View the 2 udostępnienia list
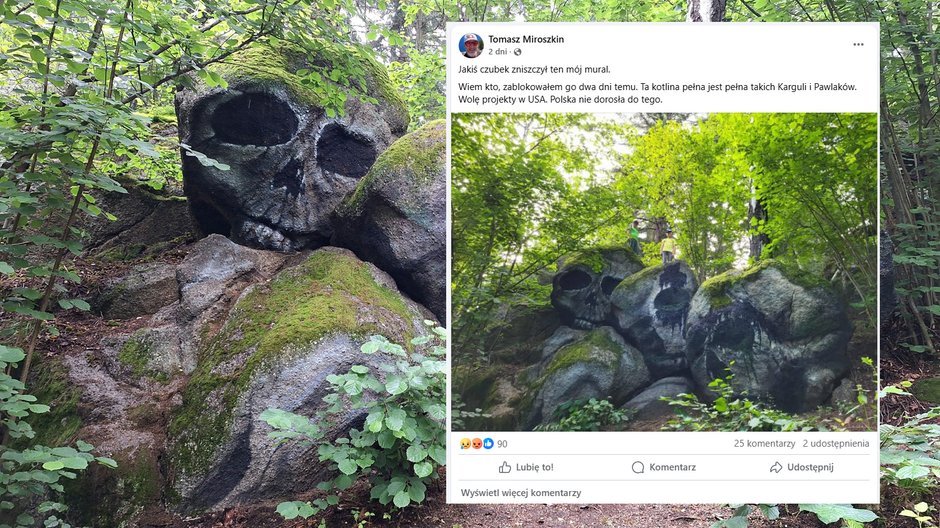 tap(836, 443)
